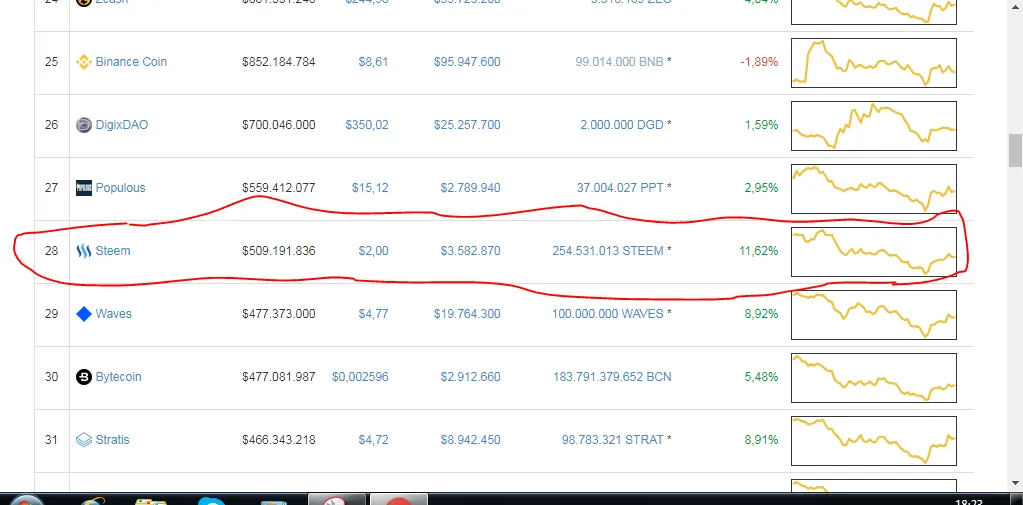Click Stratis price $4,72
This screenshot has width=1023, height=505.
pyautogui.click(x=373, y=440)
